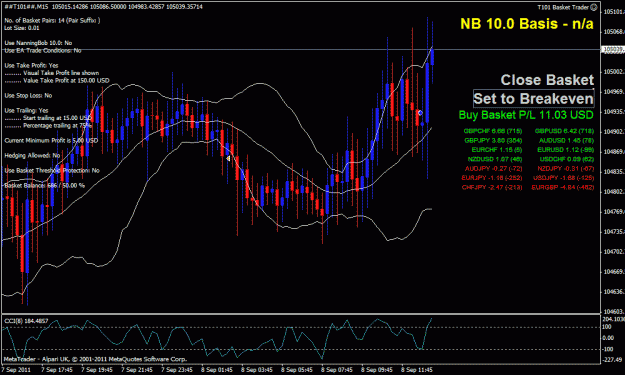This screenshot has width=625, height=375.
Task: Select the CHFJPY -2.47 pair entry
Action: point(492,187)
